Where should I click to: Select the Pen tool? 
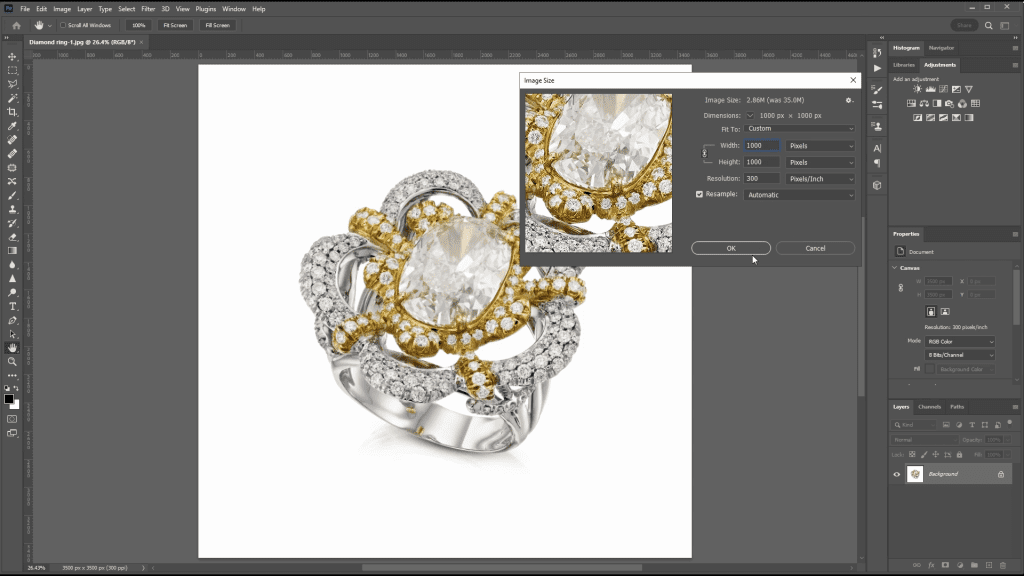tap(12, 320)
